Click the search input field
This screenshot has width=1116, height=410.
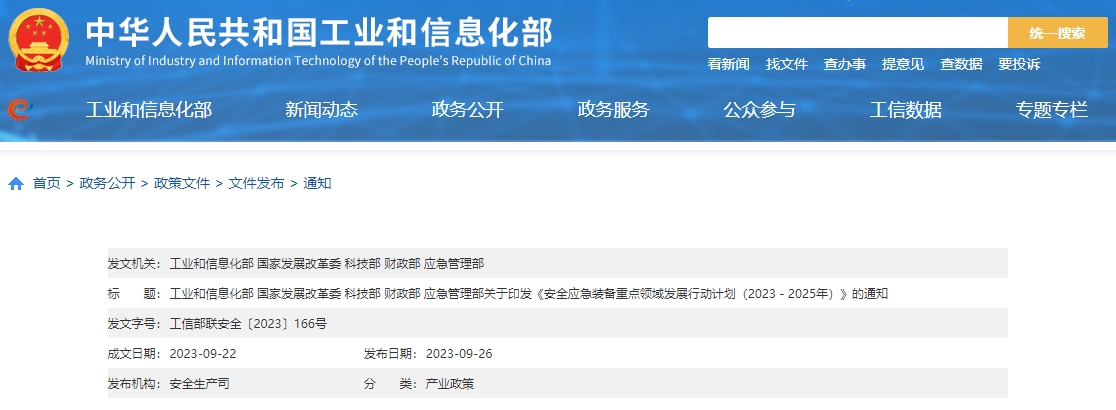click(858, 33)
